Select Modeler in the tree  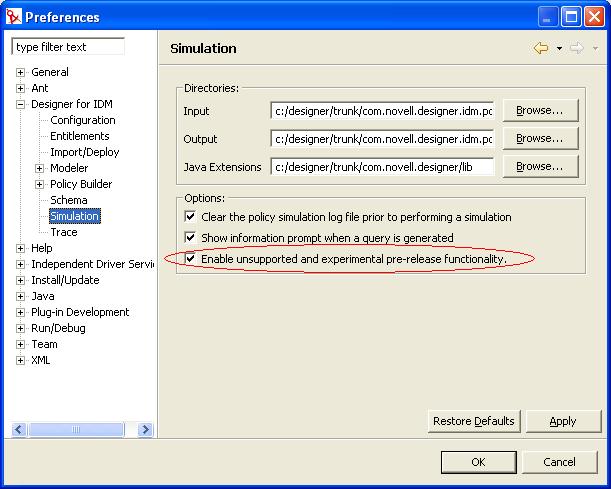[69, 168]
